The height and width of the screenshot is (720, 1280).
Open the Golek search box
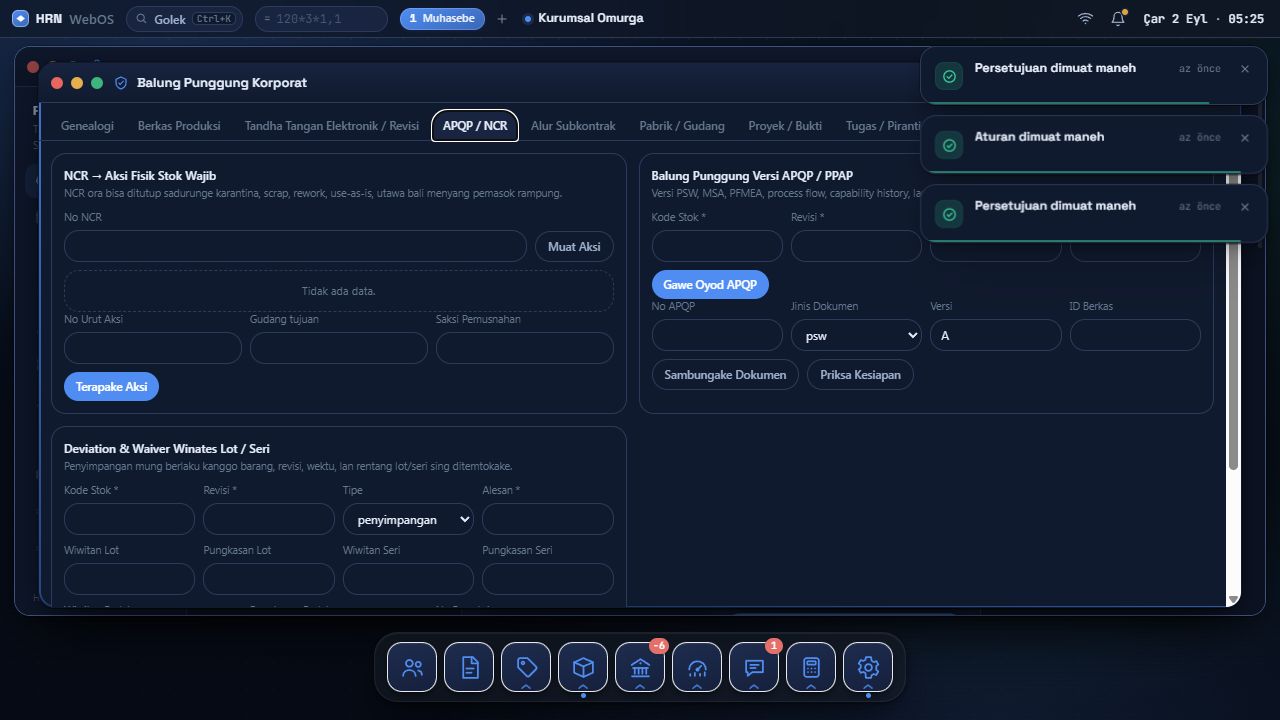(x=184, y=19)
